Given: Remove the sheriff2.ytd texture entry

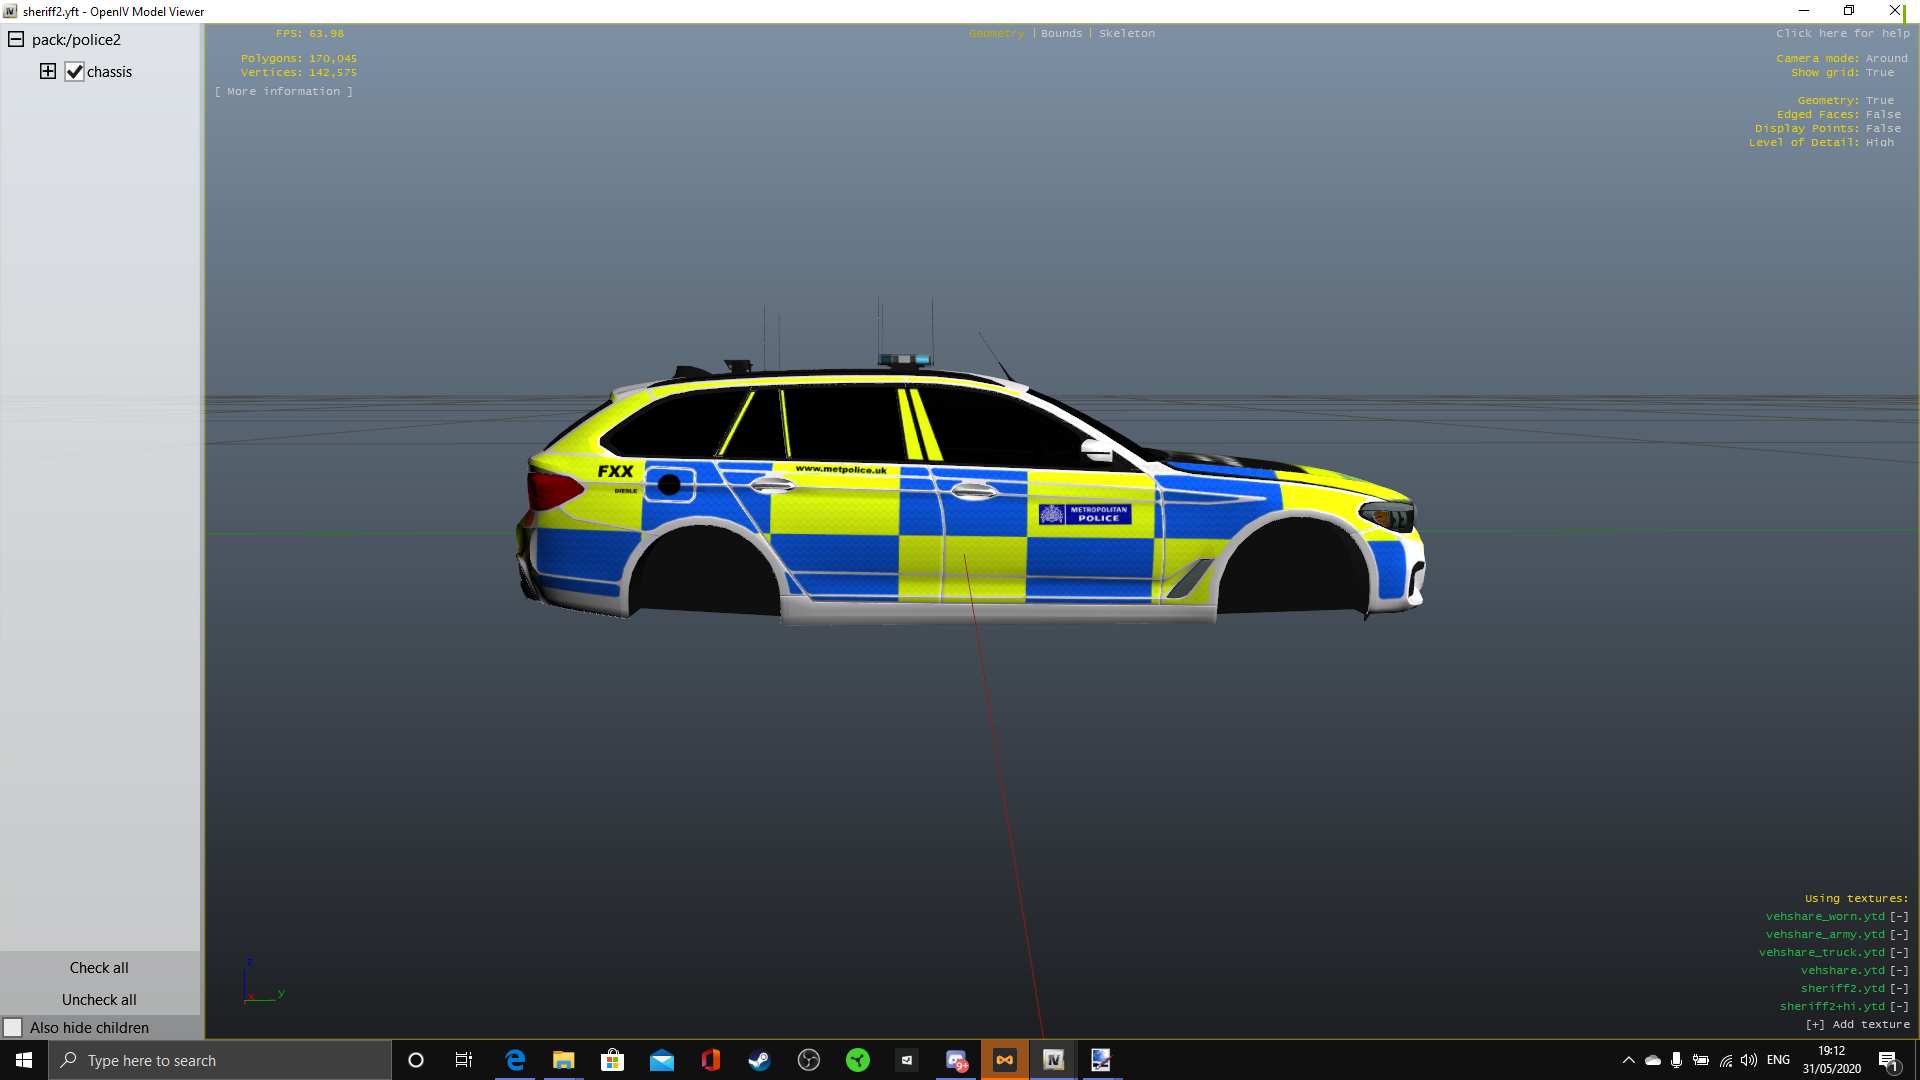Looking at the screenshot, I should click(1898, 989).
